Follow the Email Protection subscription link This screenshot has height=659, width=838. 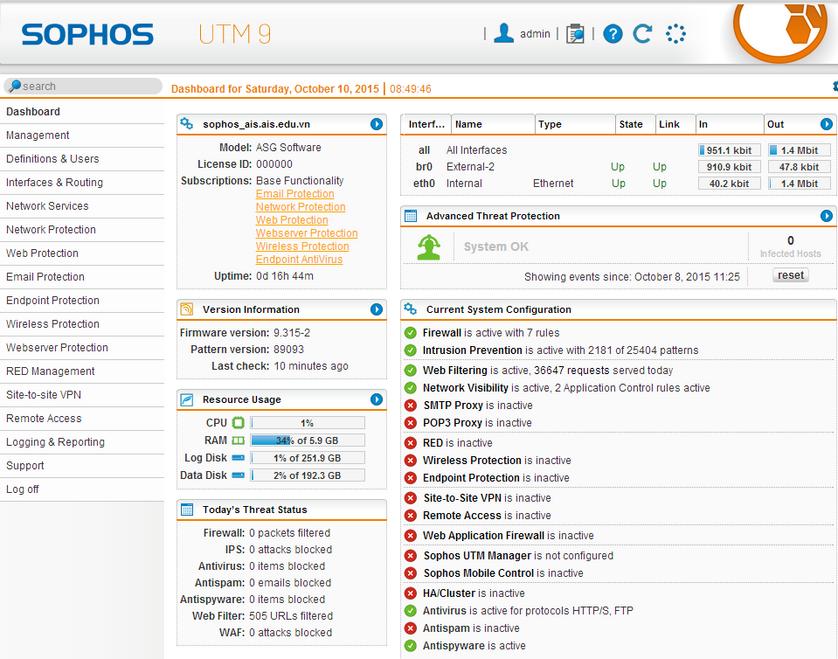[x=294, y=194]
